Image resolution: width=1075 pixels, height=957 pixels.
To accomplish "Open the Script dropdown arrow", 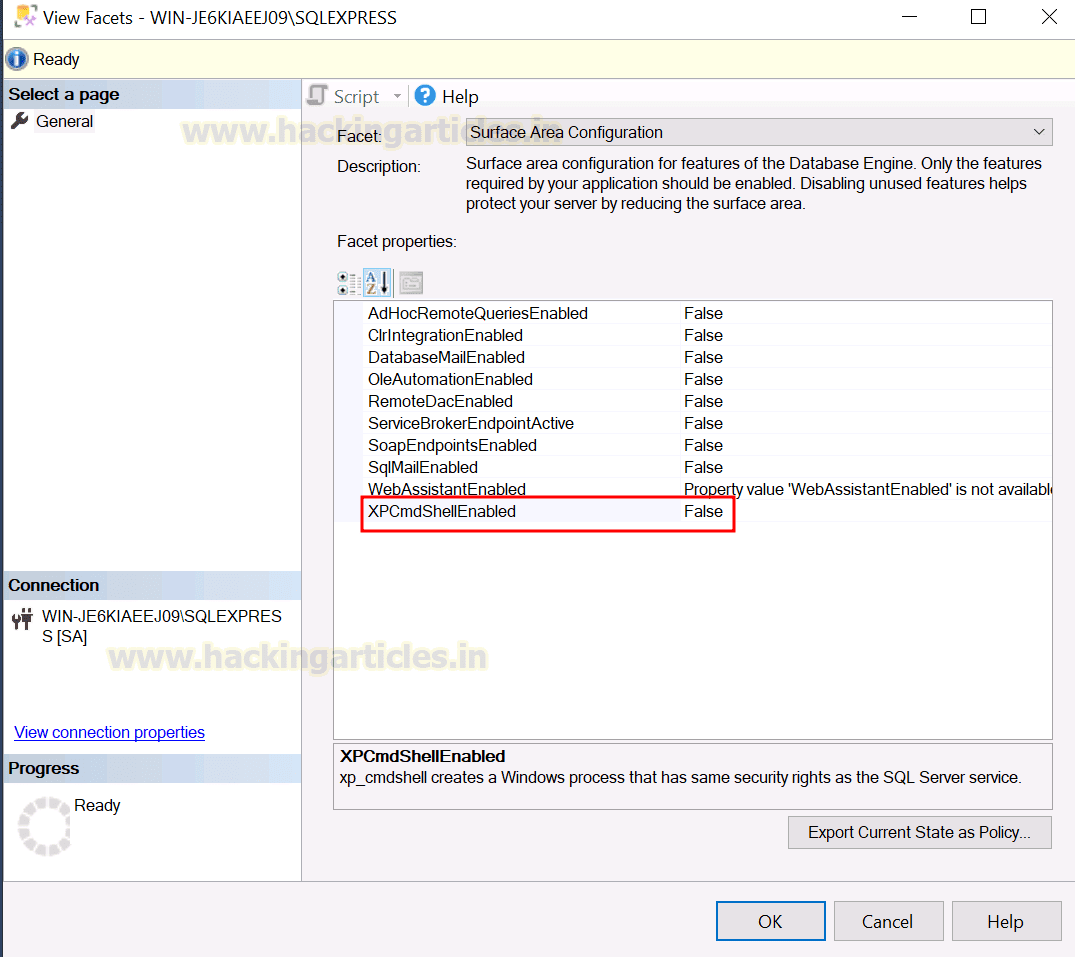I will tap(397, 97).
